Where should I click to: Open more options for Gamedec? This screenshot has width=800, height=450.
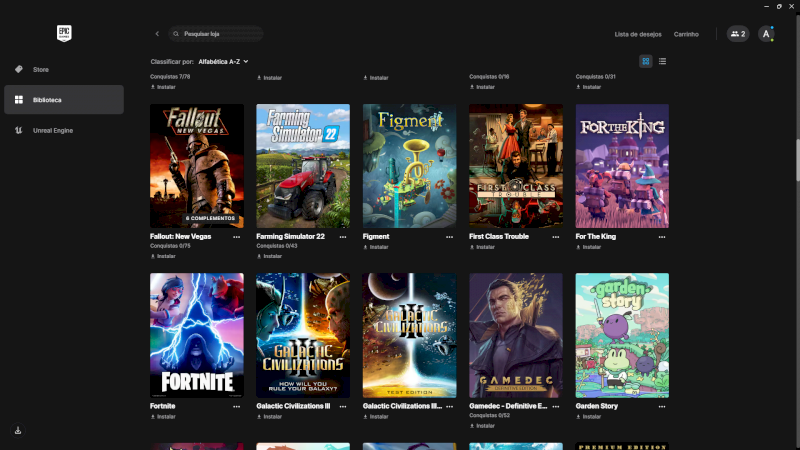[x=556, y=407]
